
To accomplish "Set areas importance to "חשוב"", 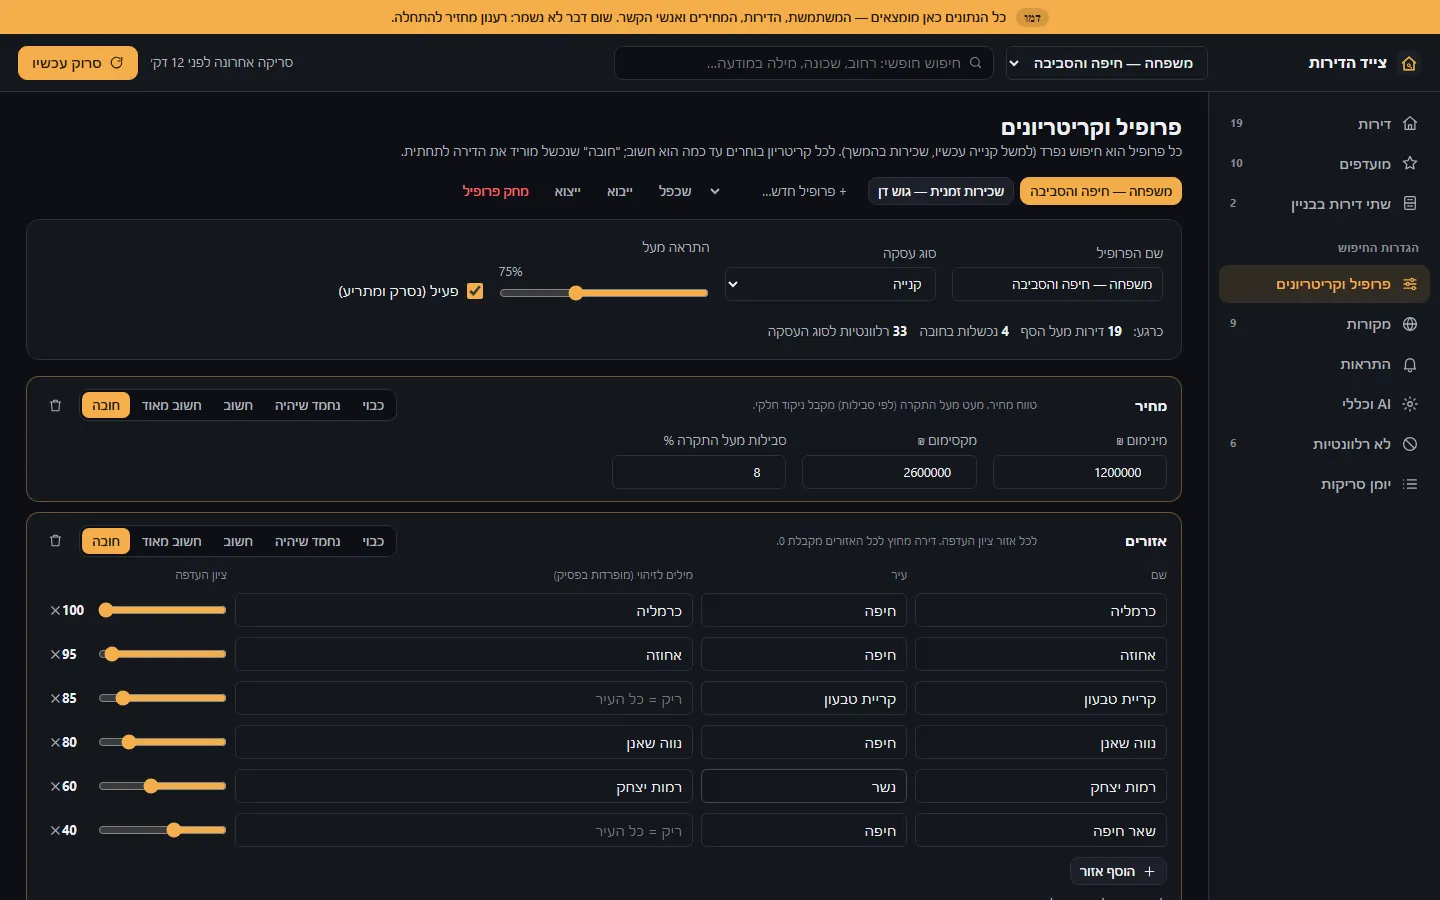I will (238, 541).
